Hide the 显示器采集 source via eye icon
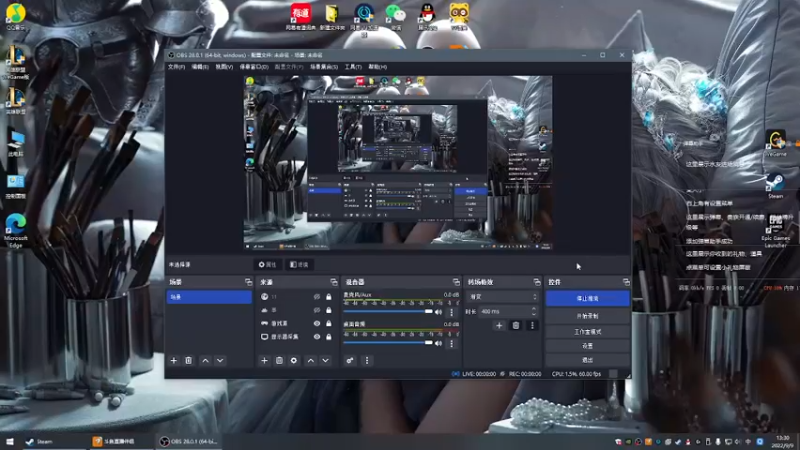Viewport: 800px width, 450px height. coord(317,337)
